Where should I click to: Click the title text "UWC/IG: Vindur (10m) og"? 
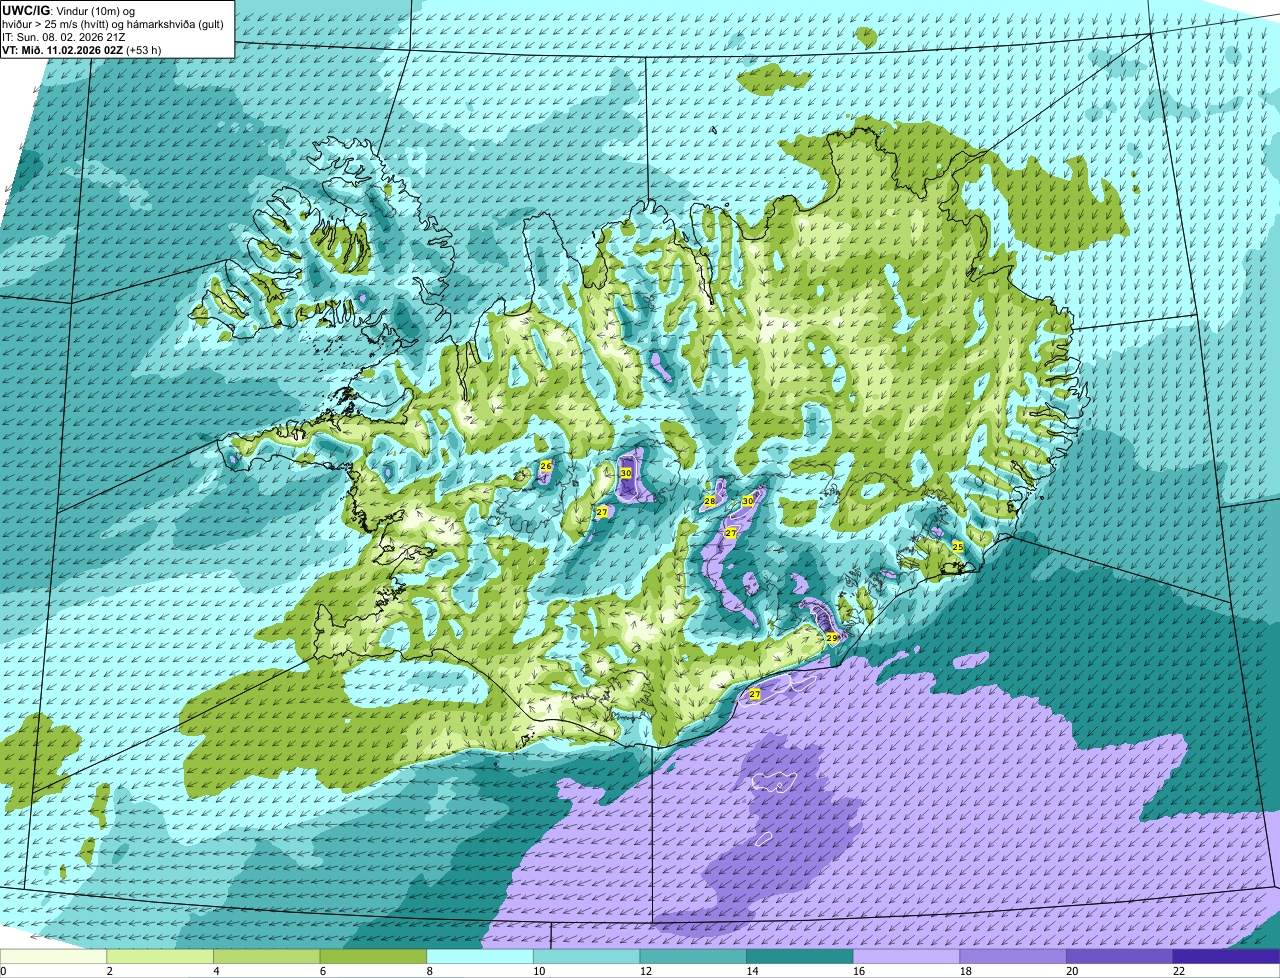68,10
